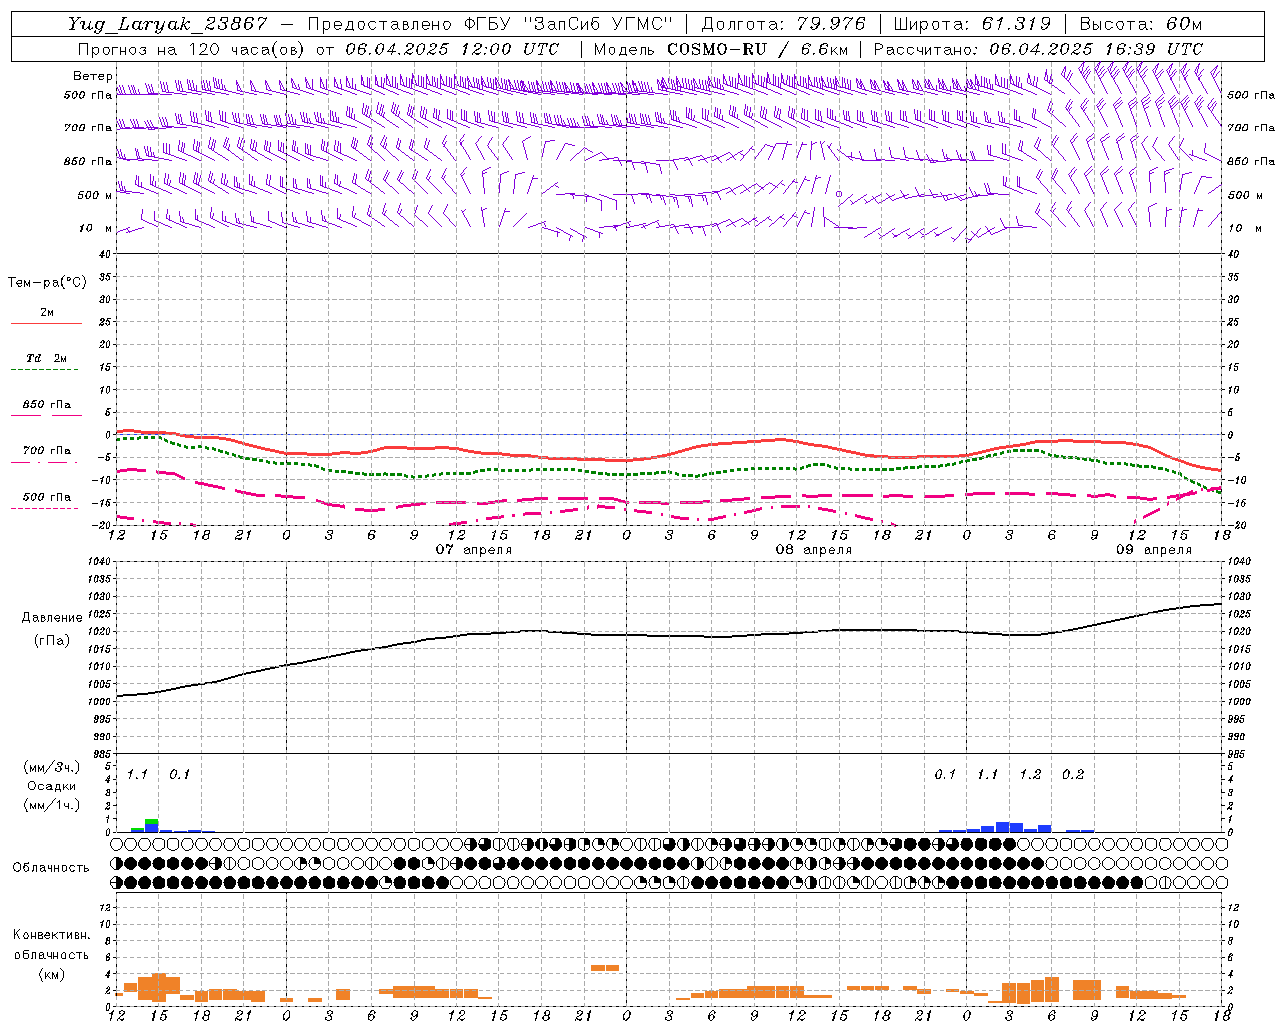Click the "Тем-ра(°C)" axis title
The image size is (1280, 1024).
pos(47,283)
